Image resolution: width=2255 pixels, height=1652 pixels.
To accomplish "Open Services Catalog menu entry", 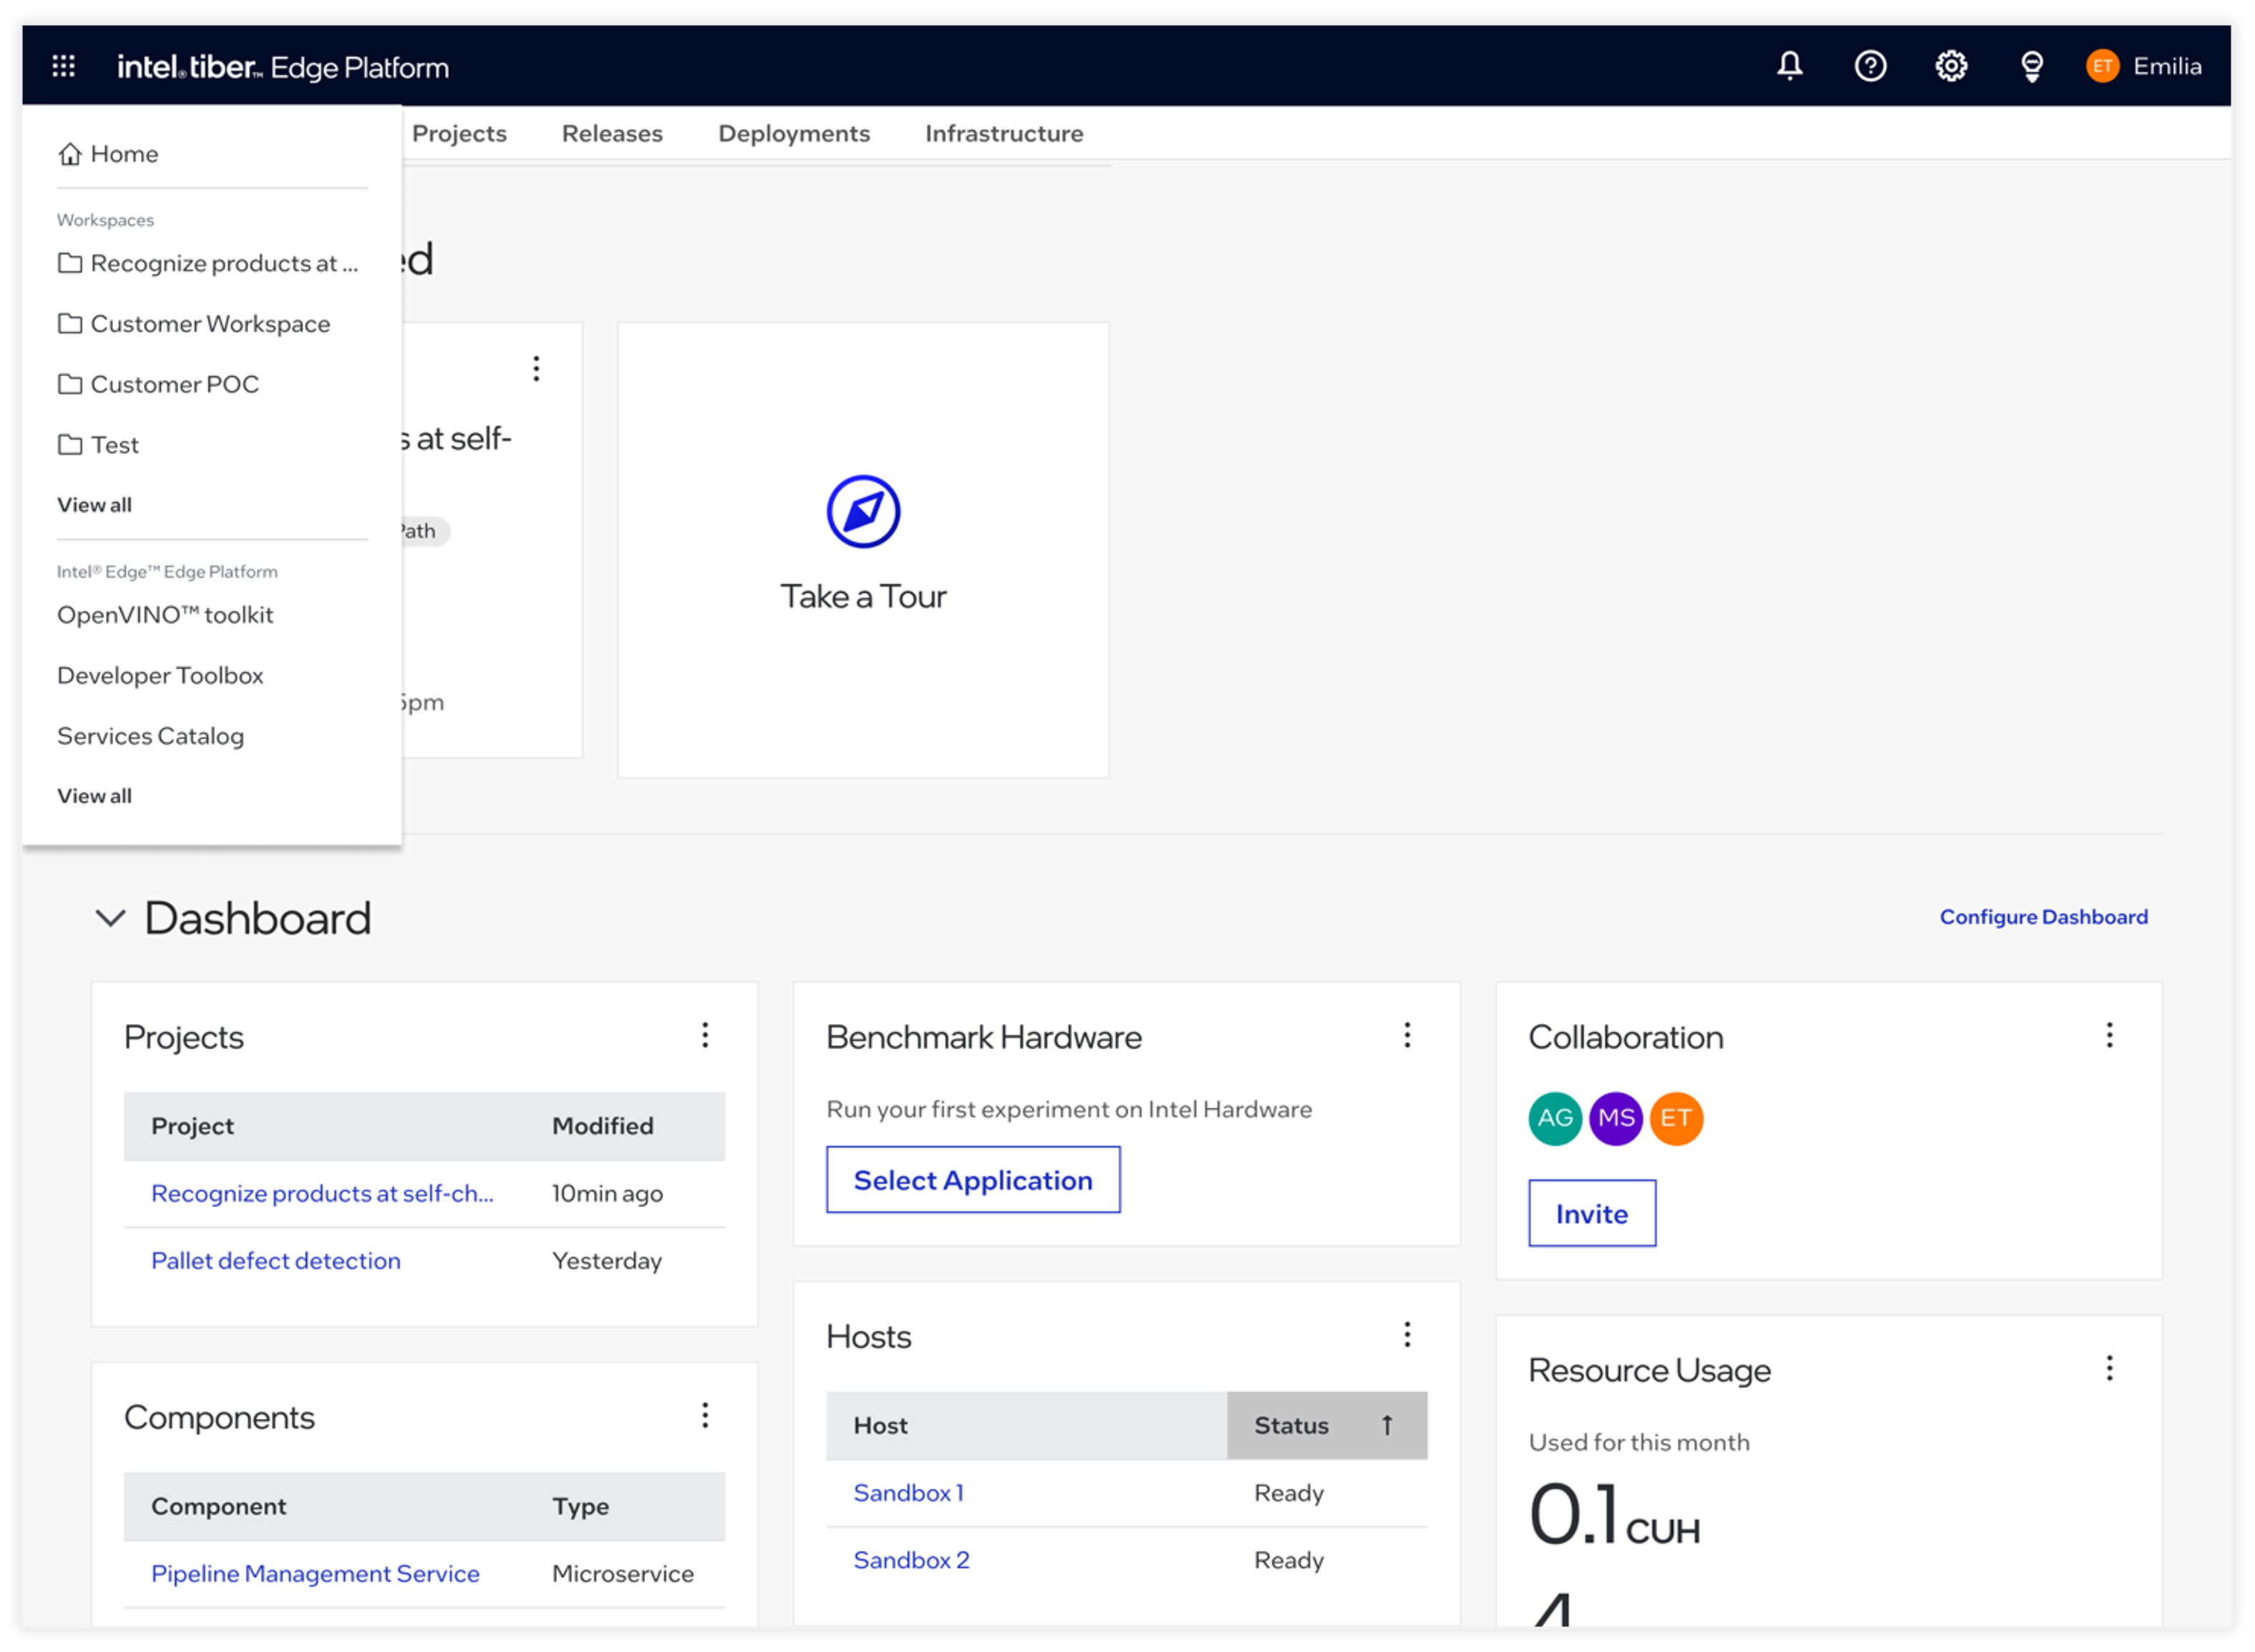I will click(x=150, y=736).
